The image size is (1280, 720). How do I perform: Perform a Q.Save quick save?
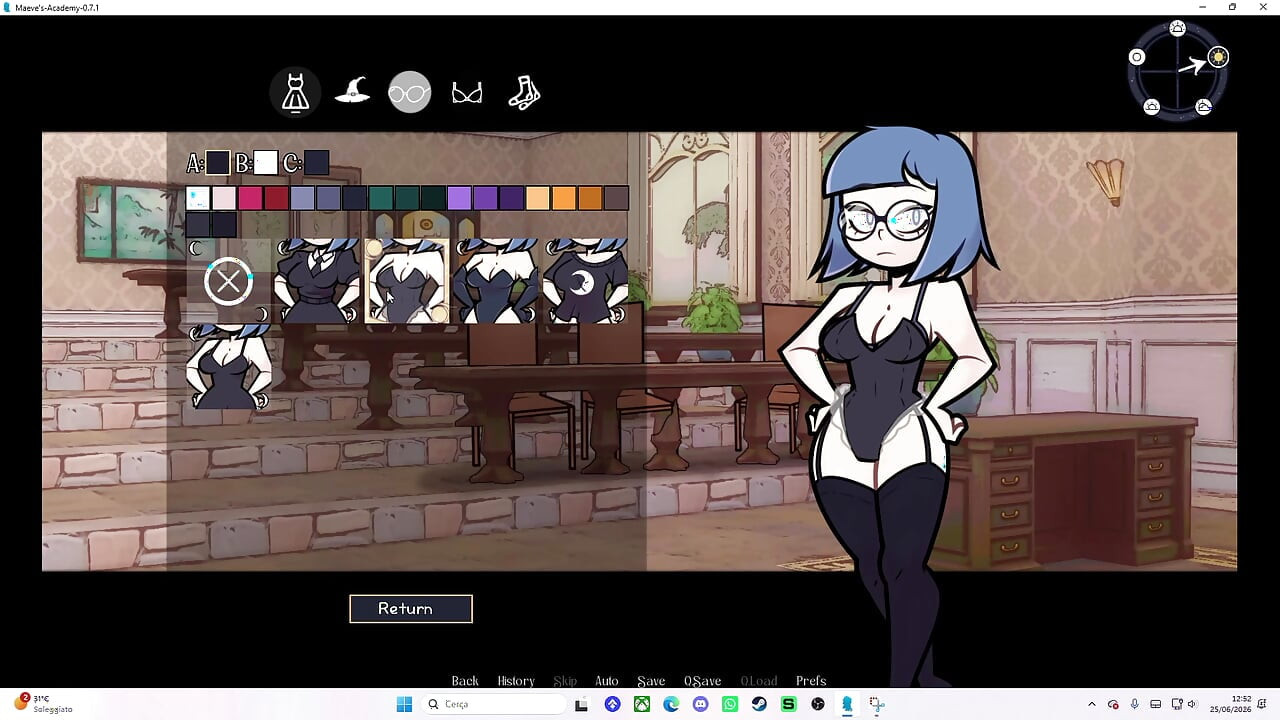coord(702,681)
